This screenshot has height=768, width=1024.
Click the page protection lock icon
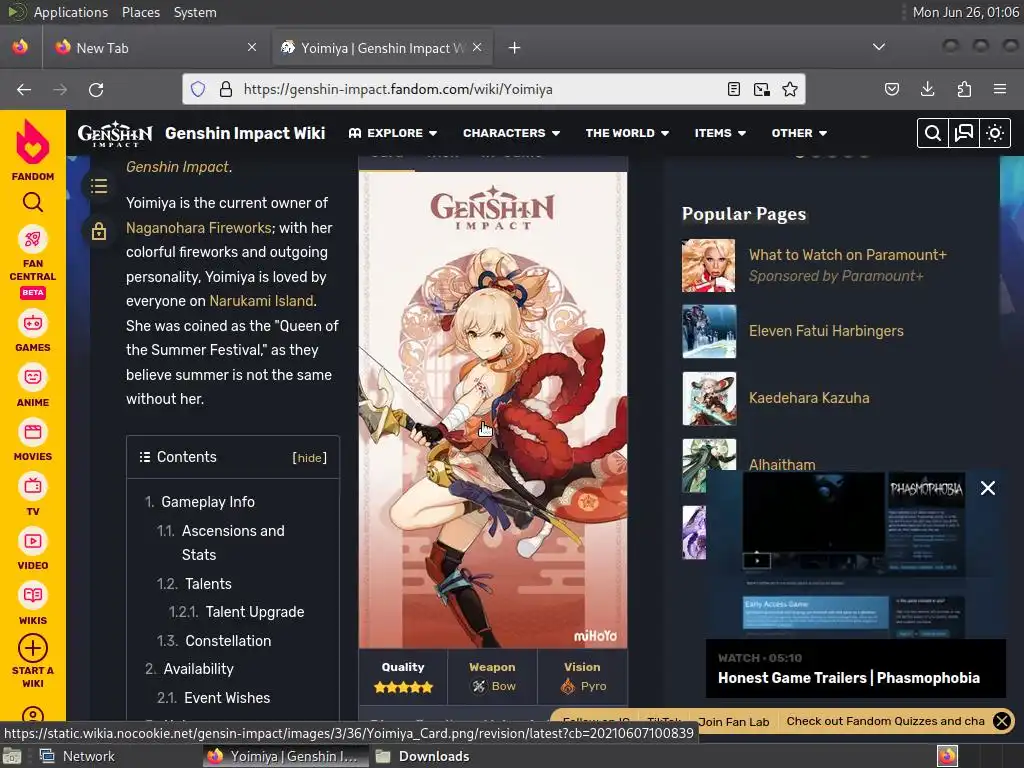click(x=99, y=231)
